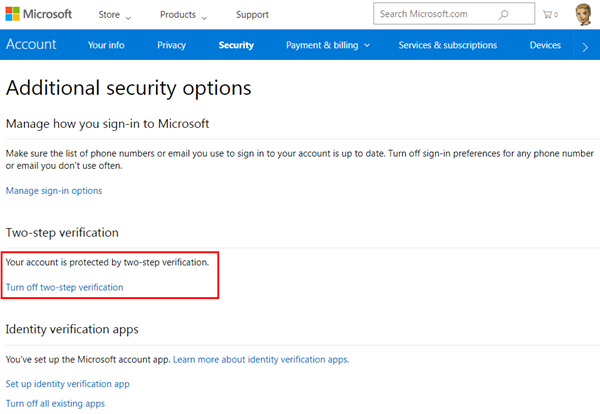
Task: Switch to the Privacy tab
Action: [171, 45]
